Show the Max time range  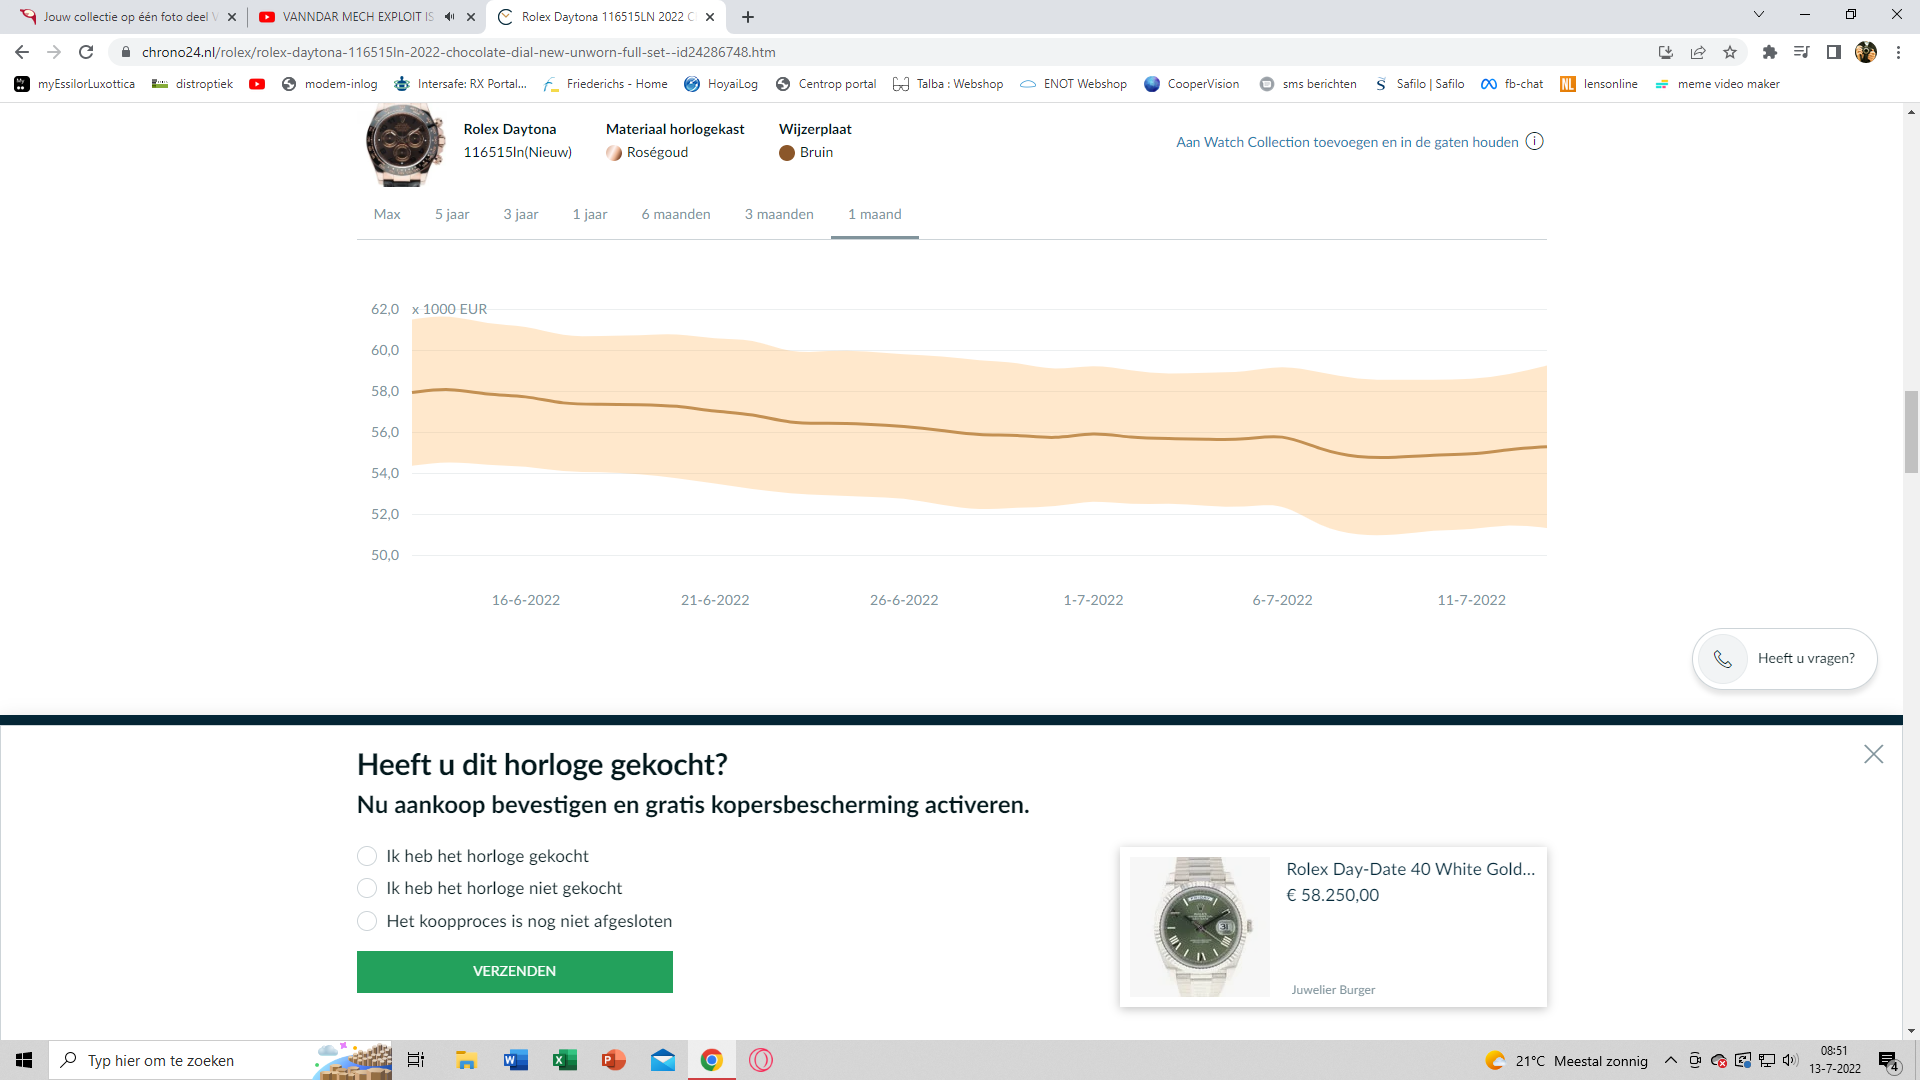(x=387, y=214)
